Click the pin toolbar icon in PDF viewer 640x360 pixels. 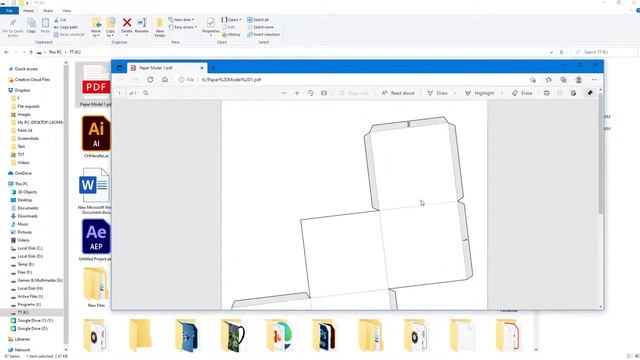(x=590, y=93)
